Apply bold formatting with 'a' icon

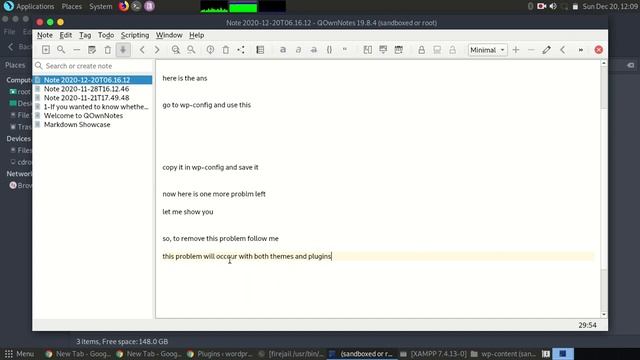point(282,50)
